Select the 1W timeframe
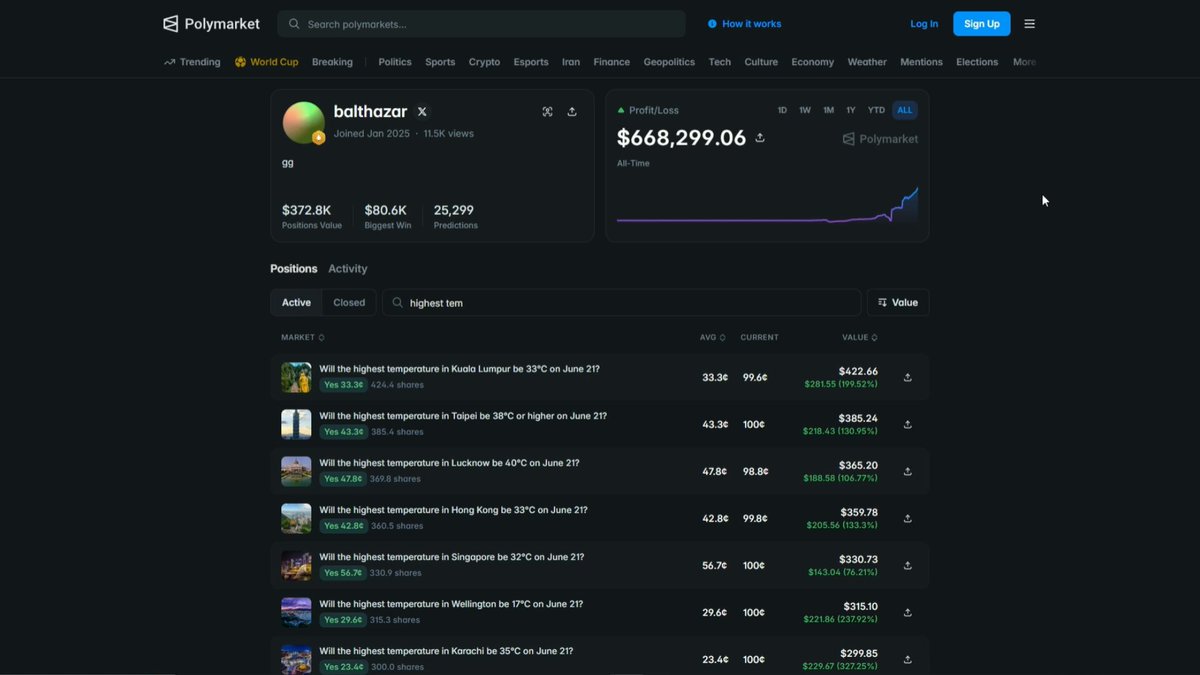The image size is (1200, 675). [805, 110]
